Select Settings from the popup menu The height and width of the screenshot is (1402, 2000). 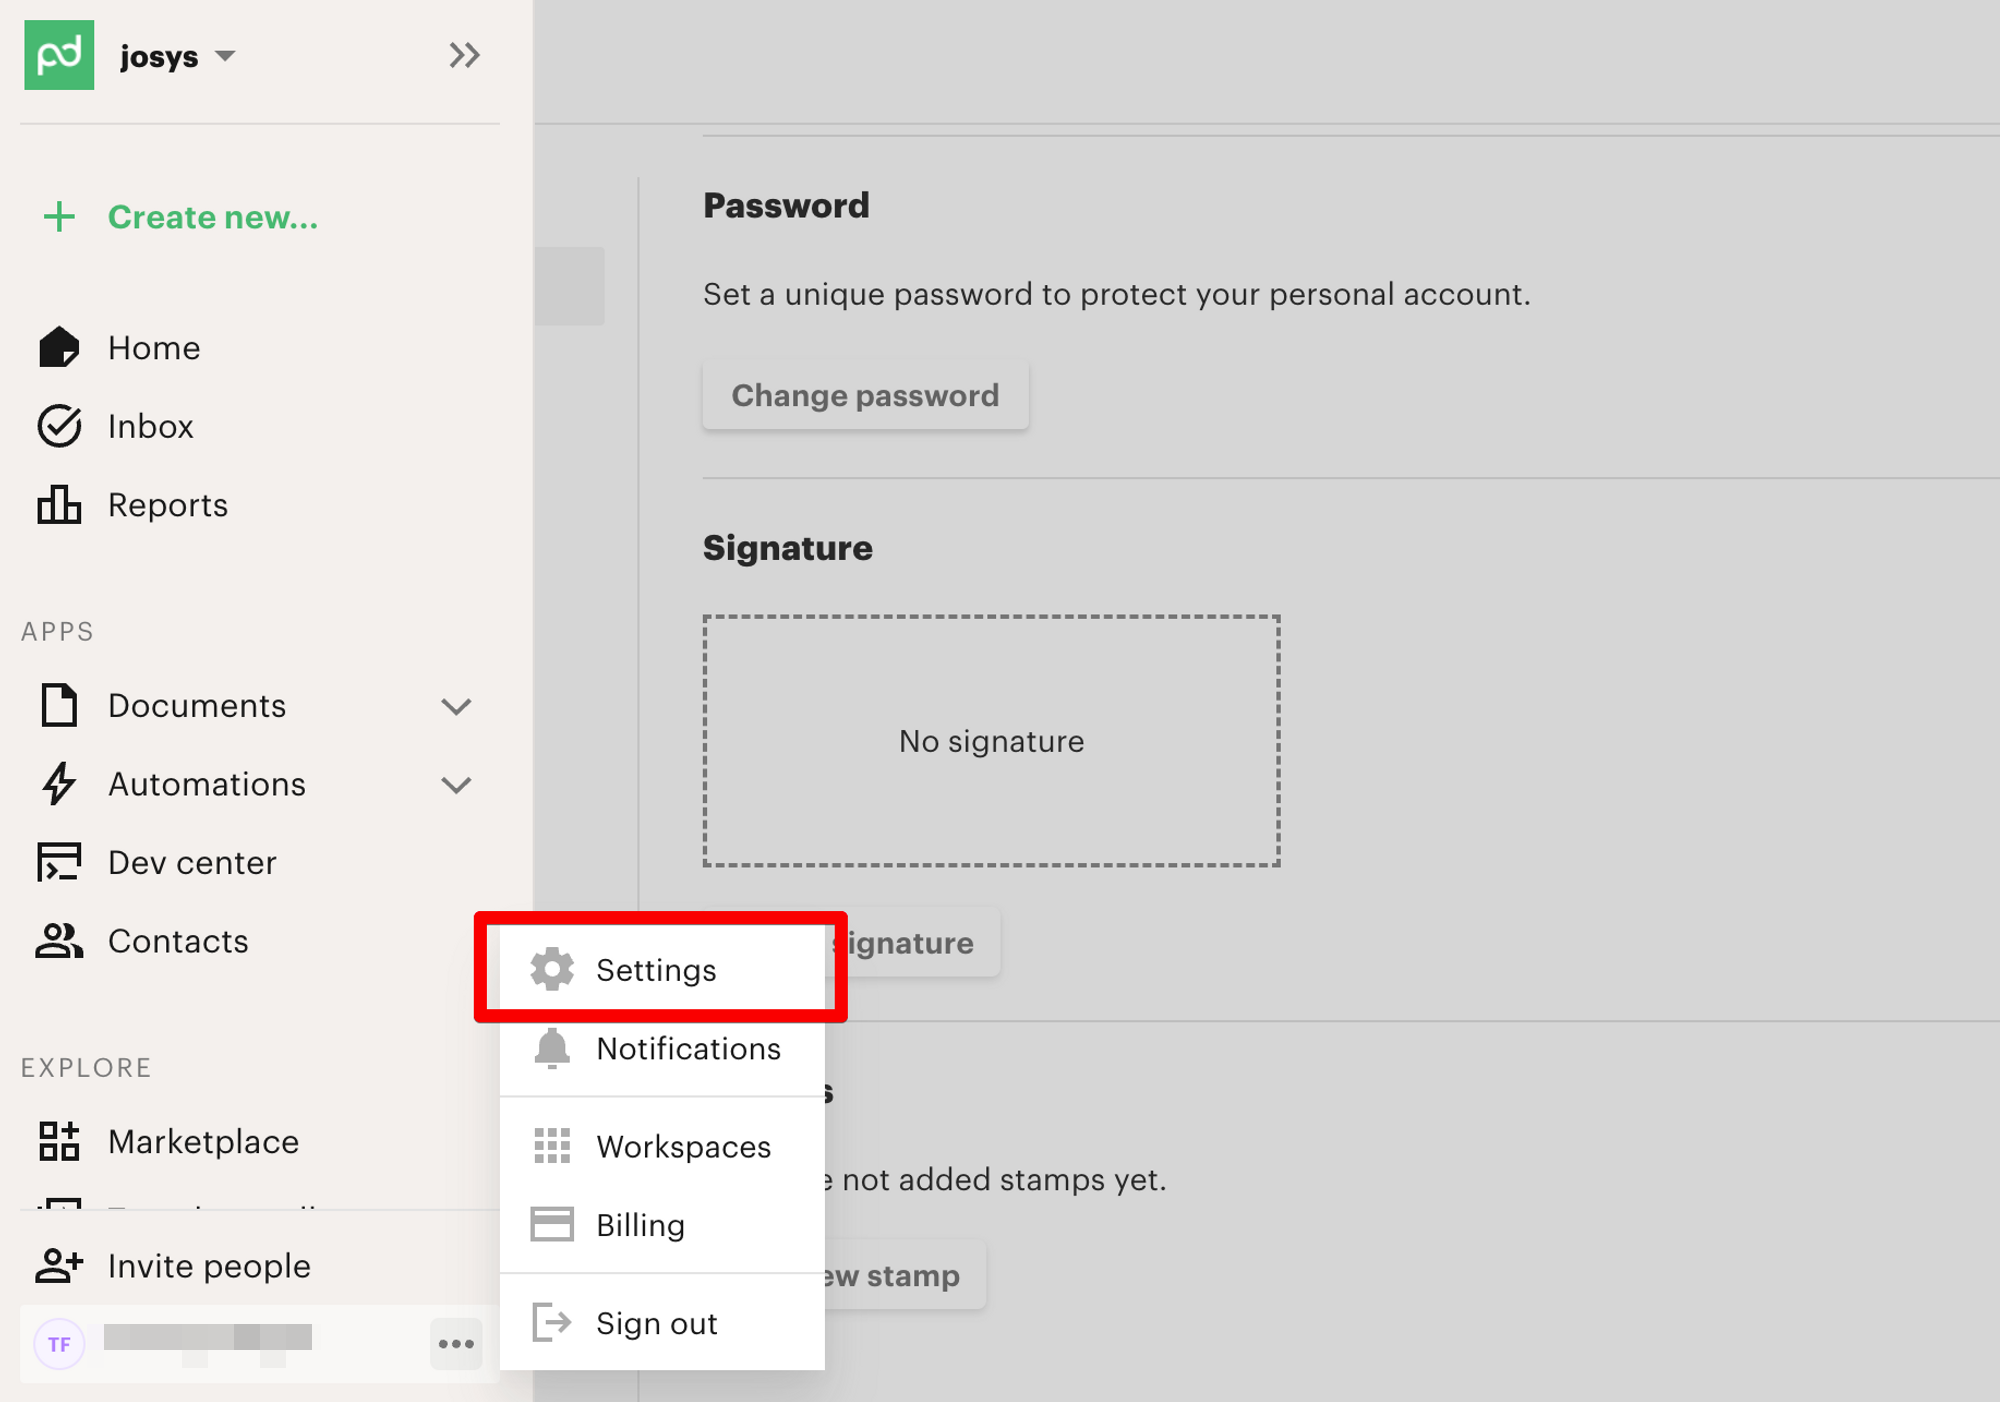click(x=656, y=970)
